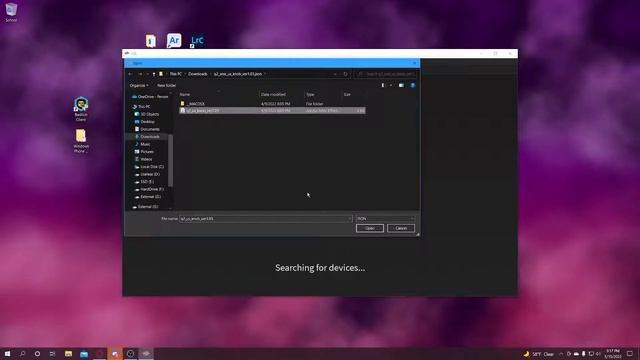The height and width of the screenshot is (360, 640).
Task: Show hidden system tray icons
Action: coord(561,354)
